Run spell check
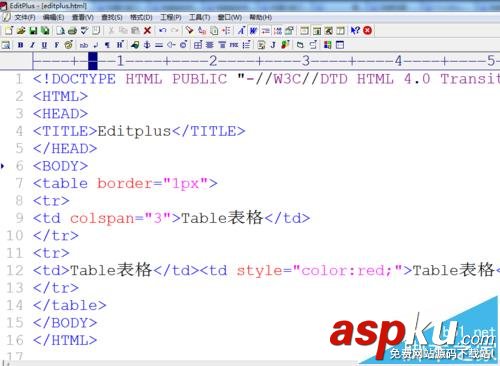The height and width of the screenshot is (366, 500). [x=84, y=31]
